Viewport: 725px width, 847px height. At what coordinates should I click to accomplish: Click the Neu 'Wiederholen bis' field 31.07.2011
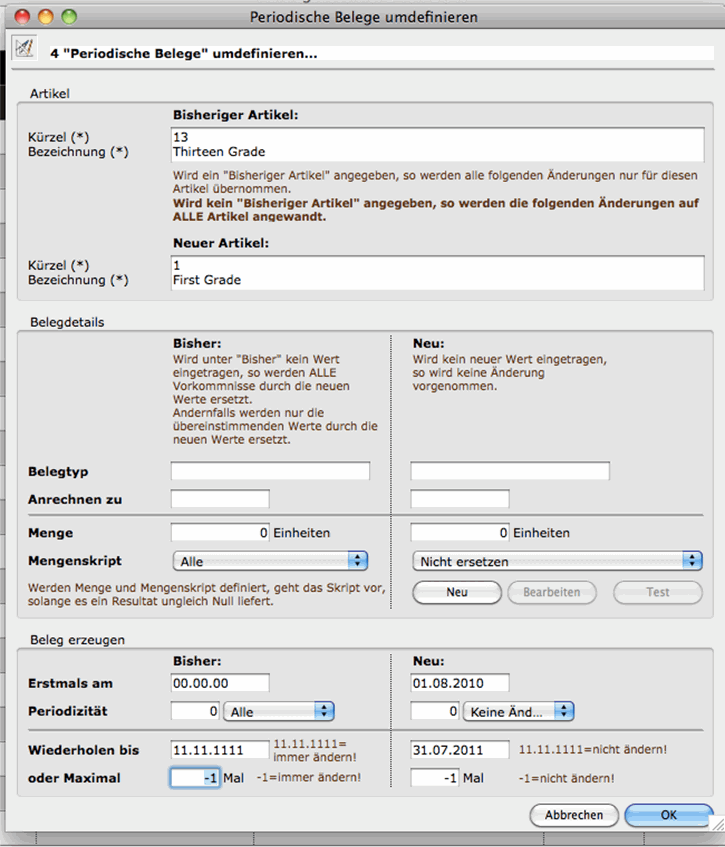(460, 750)
